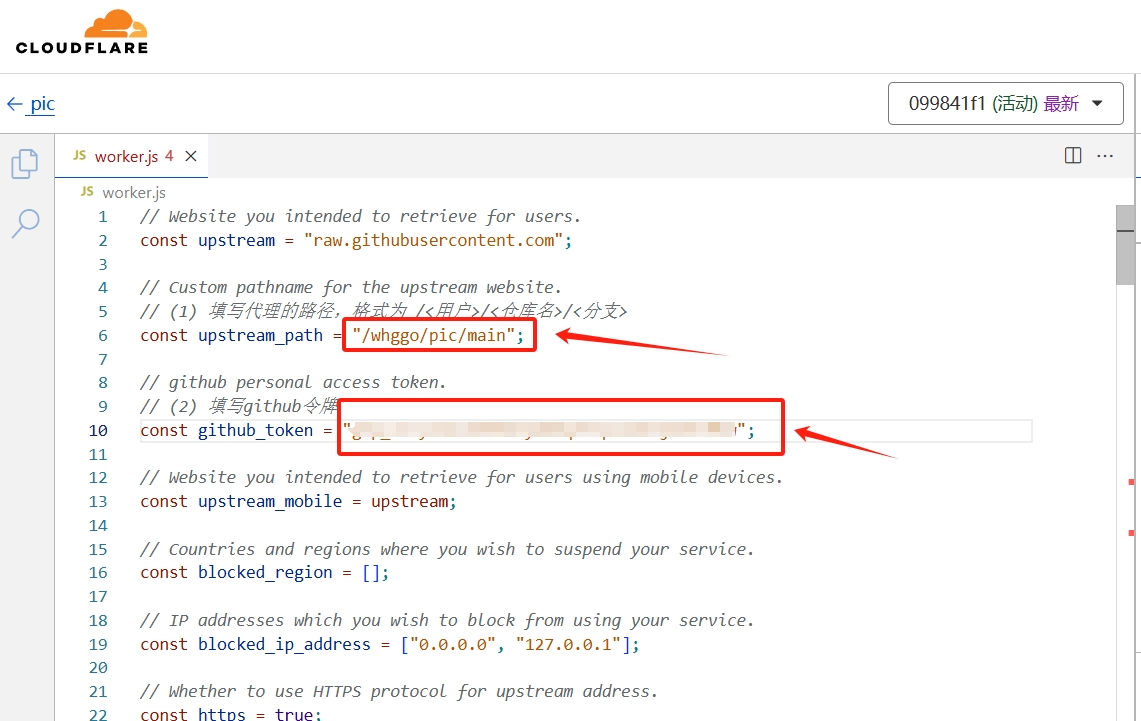Select the worker.js tab

[125, 156]
